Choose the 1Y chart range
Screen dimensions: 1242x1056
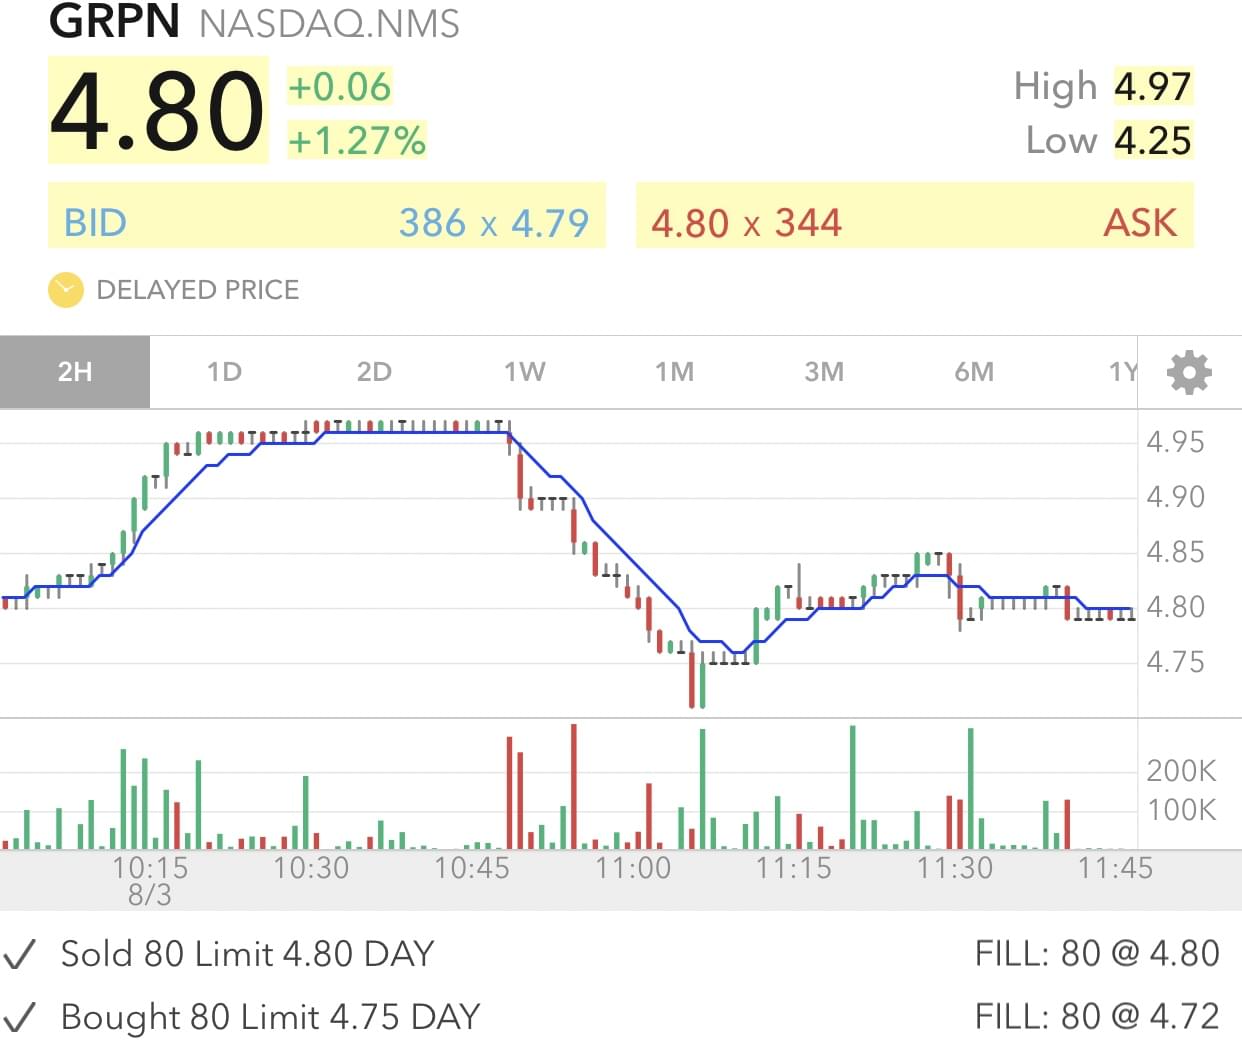pos(1122,372)
